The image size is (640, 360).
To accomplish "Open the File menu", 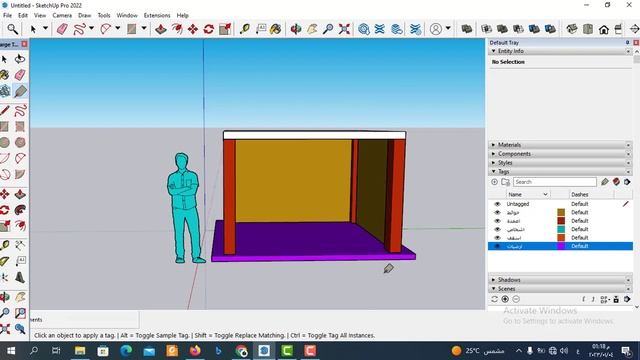I will click(x=7, y=15).
